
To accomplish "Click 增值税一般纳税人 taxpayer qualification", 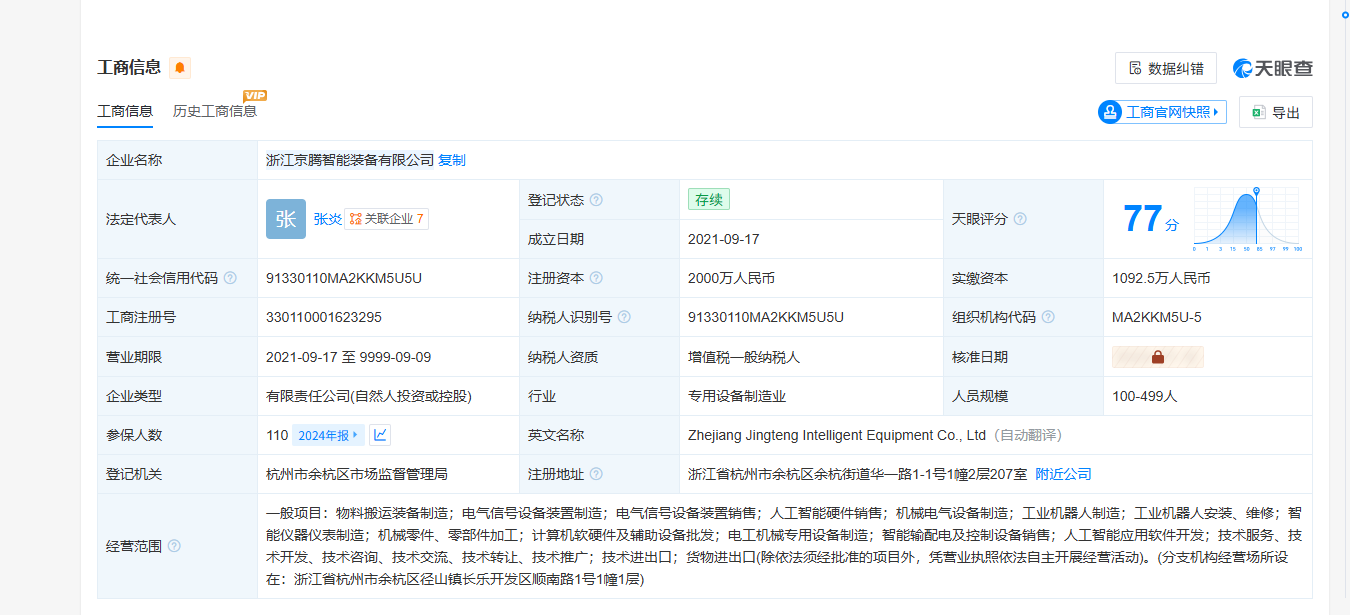I will point(744,357).
